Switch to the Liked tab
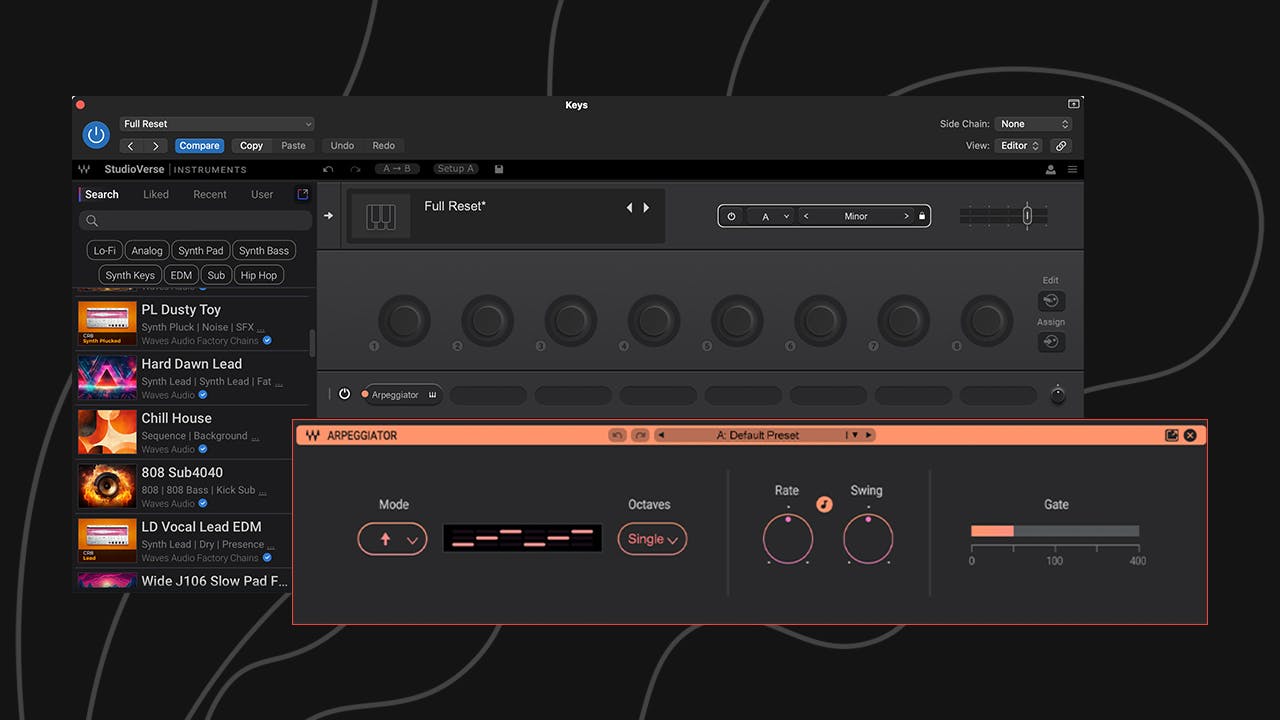1280x720 pixels. pyautogui.click(x=156, y=194)
